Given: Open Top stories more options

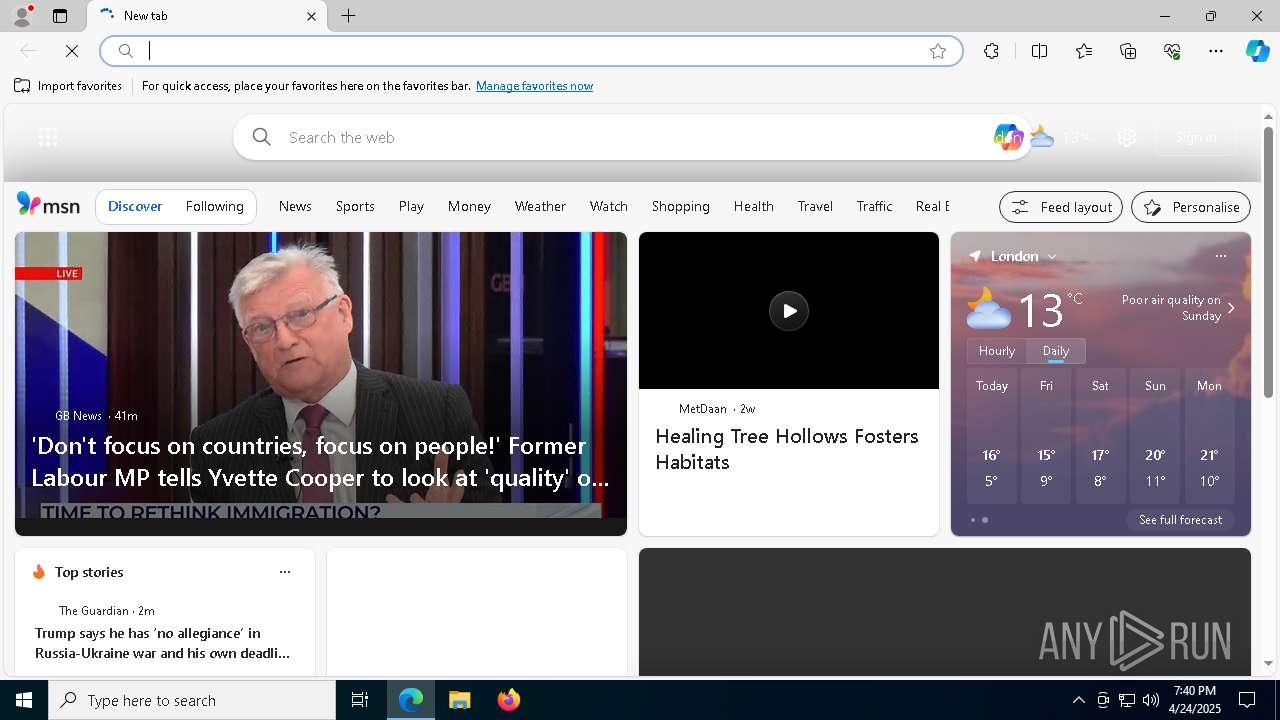Looking at the screenshot, I should (285, 572).
